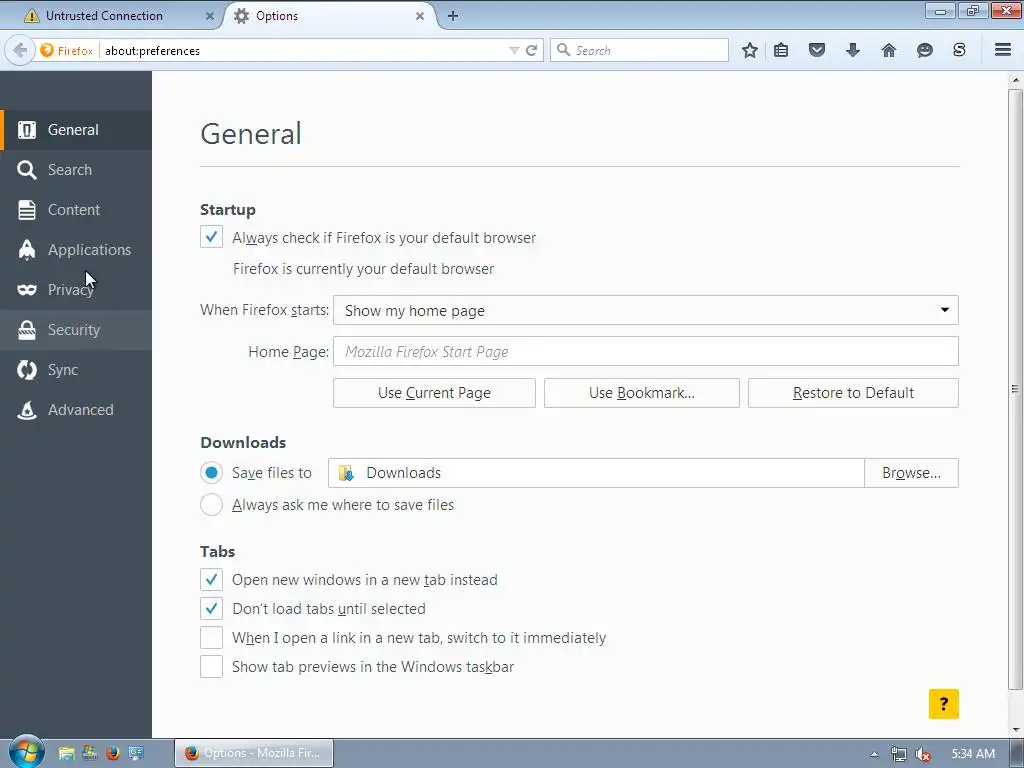1024x768 pixels.
Task: Close the Untrusted Connection tab
Action: (210, 16)
